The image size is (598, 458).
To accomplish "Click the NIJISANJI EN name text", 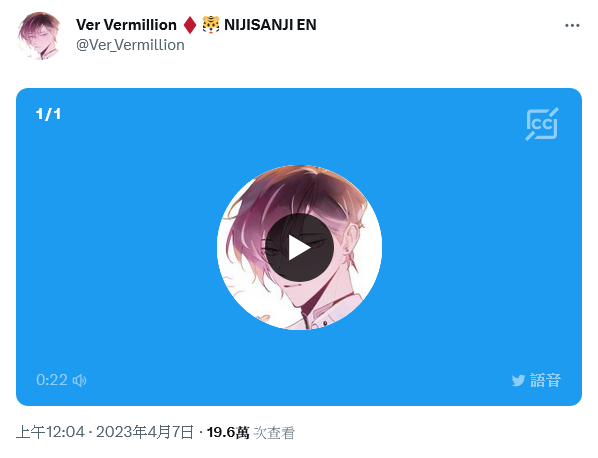I will pyautogui.click(x=270, y=25).
